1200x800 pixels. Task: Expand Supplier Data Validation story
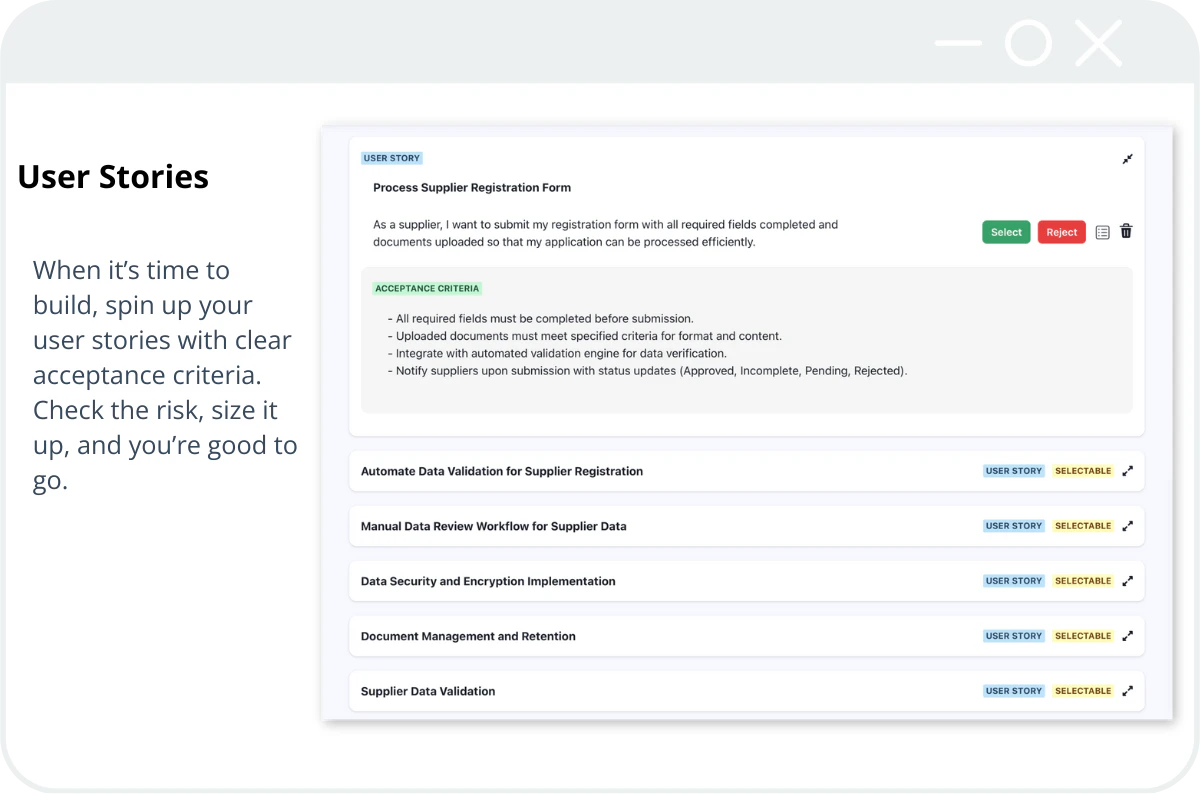[x=1127, y=691]
